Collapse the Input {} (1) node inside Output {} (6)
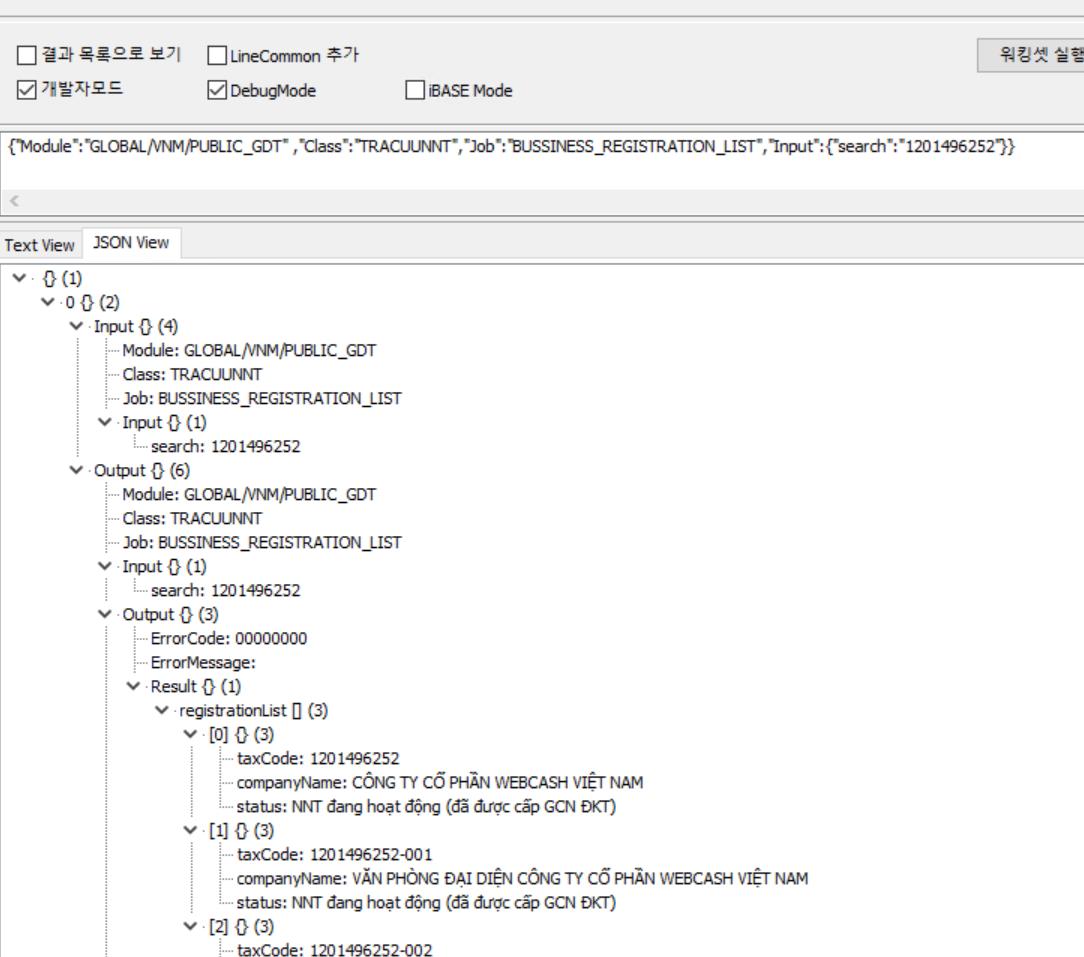The image size is (1084, 957). [104, 566]
